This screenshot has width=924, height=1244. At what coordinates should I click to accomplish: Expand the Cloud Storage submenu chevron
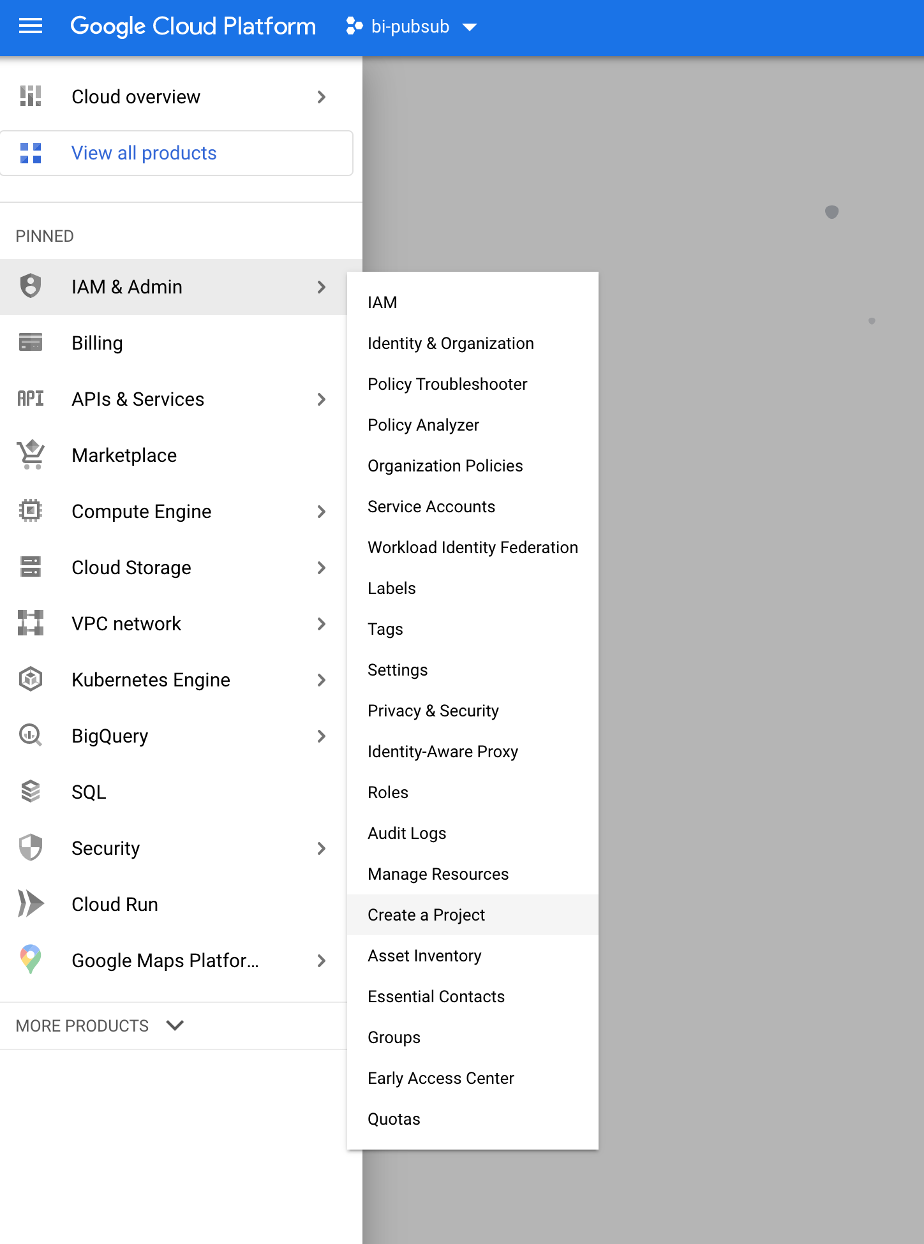click(x=321, y=567)
